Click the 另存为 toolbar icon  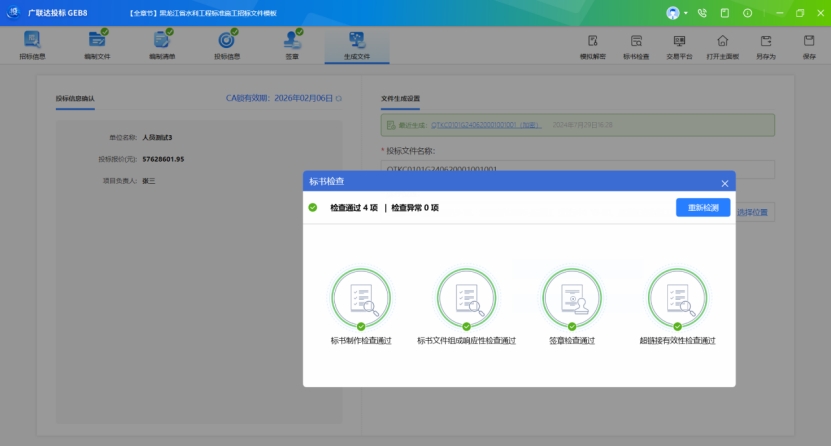tap(766, 42)
